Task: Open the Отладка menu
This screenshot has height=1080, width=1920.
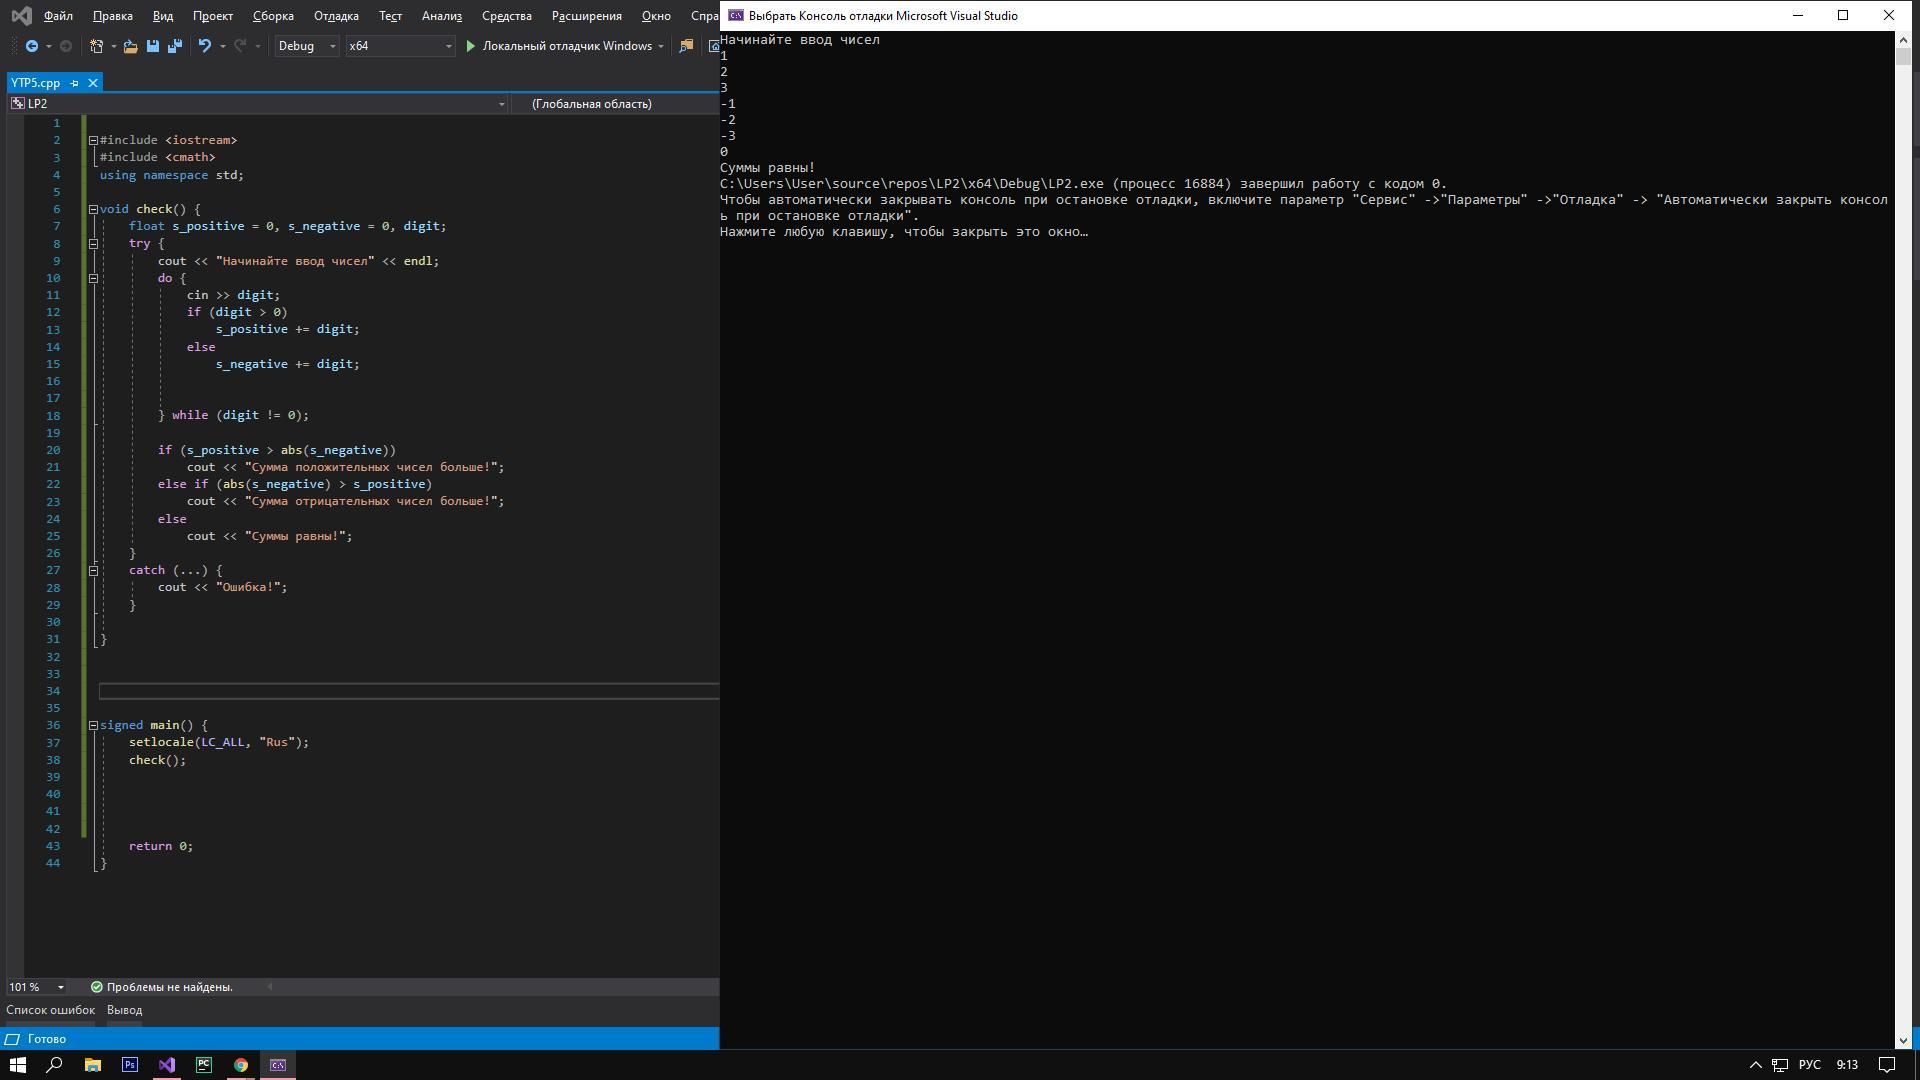Action: coord(336,16)
